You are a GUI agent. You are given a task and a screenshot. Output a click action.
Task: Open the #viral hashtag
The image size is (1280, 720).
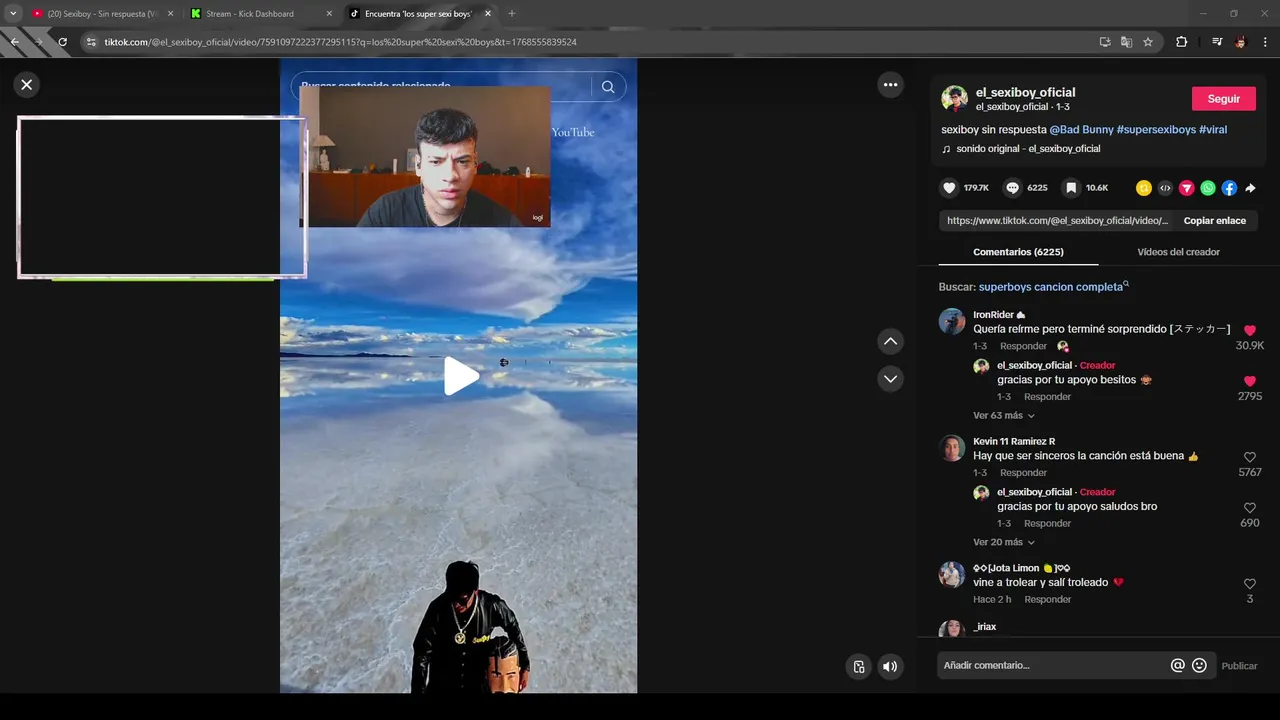(x=1213, y=130)
